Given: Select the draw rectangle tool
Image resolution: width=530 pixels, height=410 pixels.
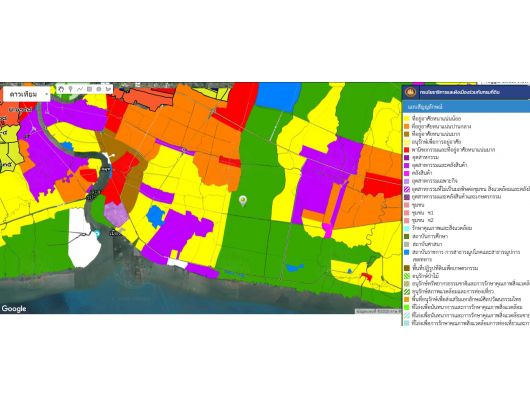Looking at the screenshot, I should click(89, 89).
